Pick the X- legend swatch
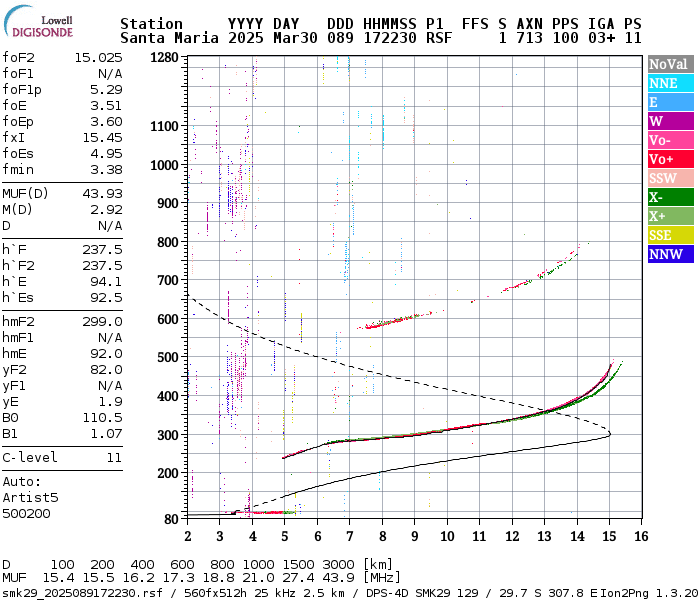Viewport: 700px width, 600px height. [671, 197]
